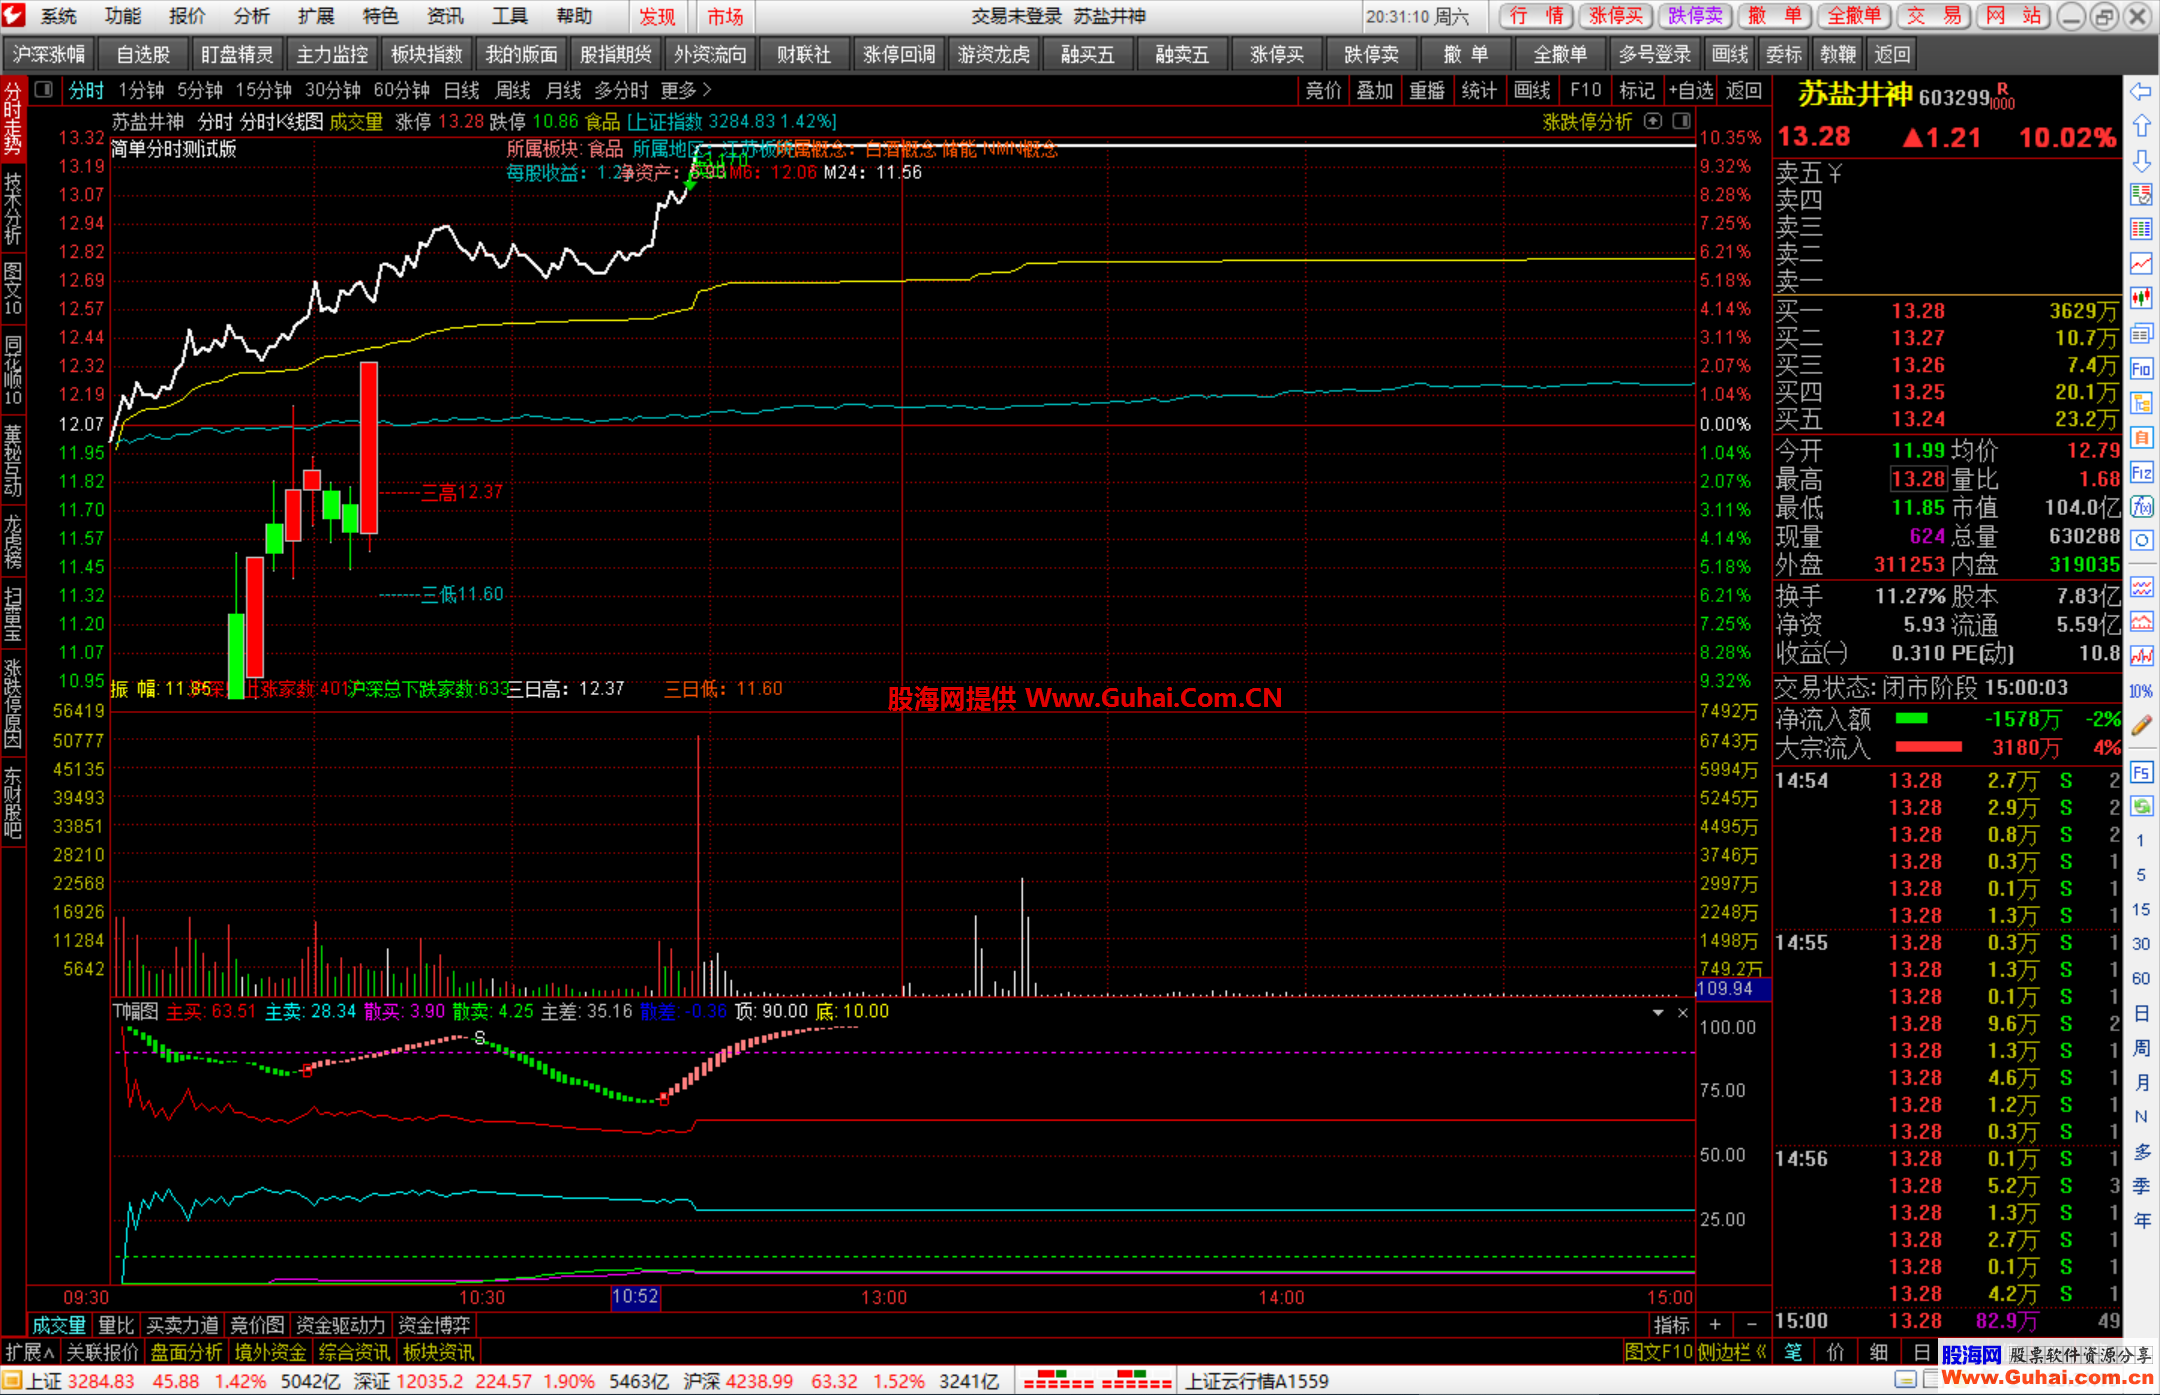Toggle the 扩展 panel at bottom-left
The width and height of the screenshot is (2160, 1395).
pos(29,1352)
